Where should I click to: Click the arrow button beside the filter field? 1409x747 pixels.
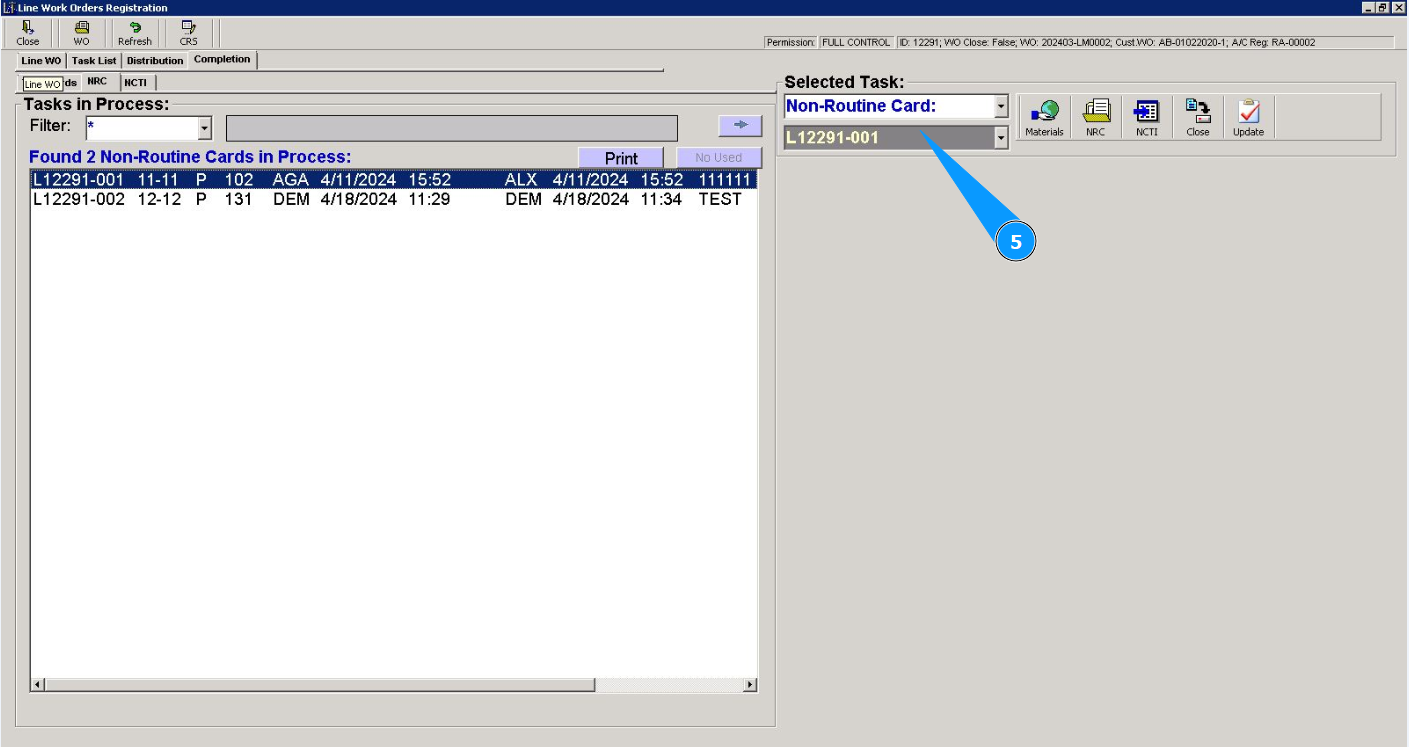(740, 125)
